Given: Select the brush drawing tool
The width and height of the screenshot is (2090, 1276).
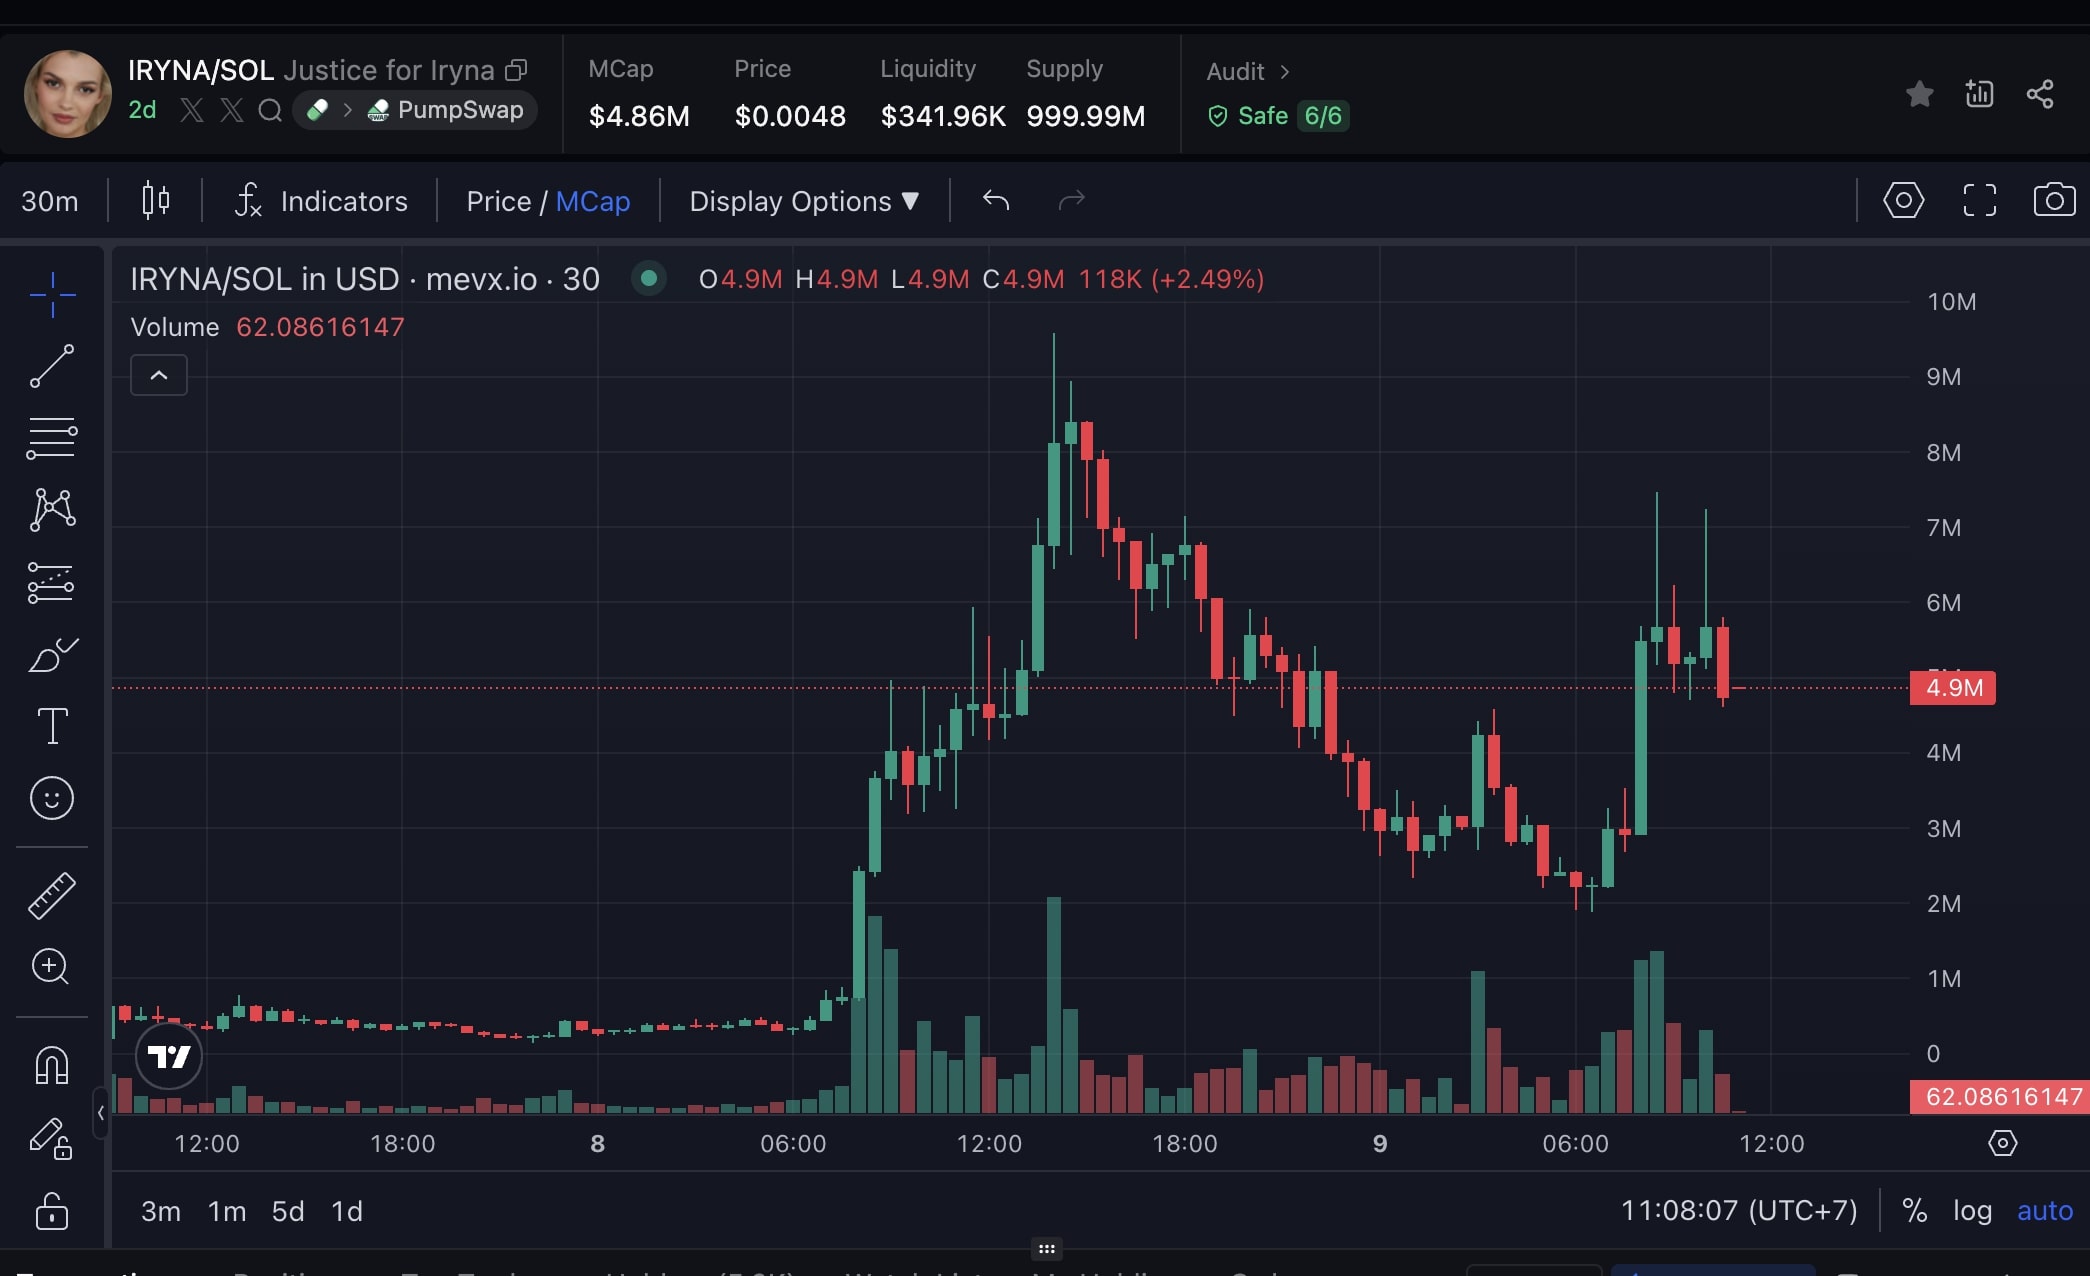Looking at the screenshot, I should click(52, 655).
